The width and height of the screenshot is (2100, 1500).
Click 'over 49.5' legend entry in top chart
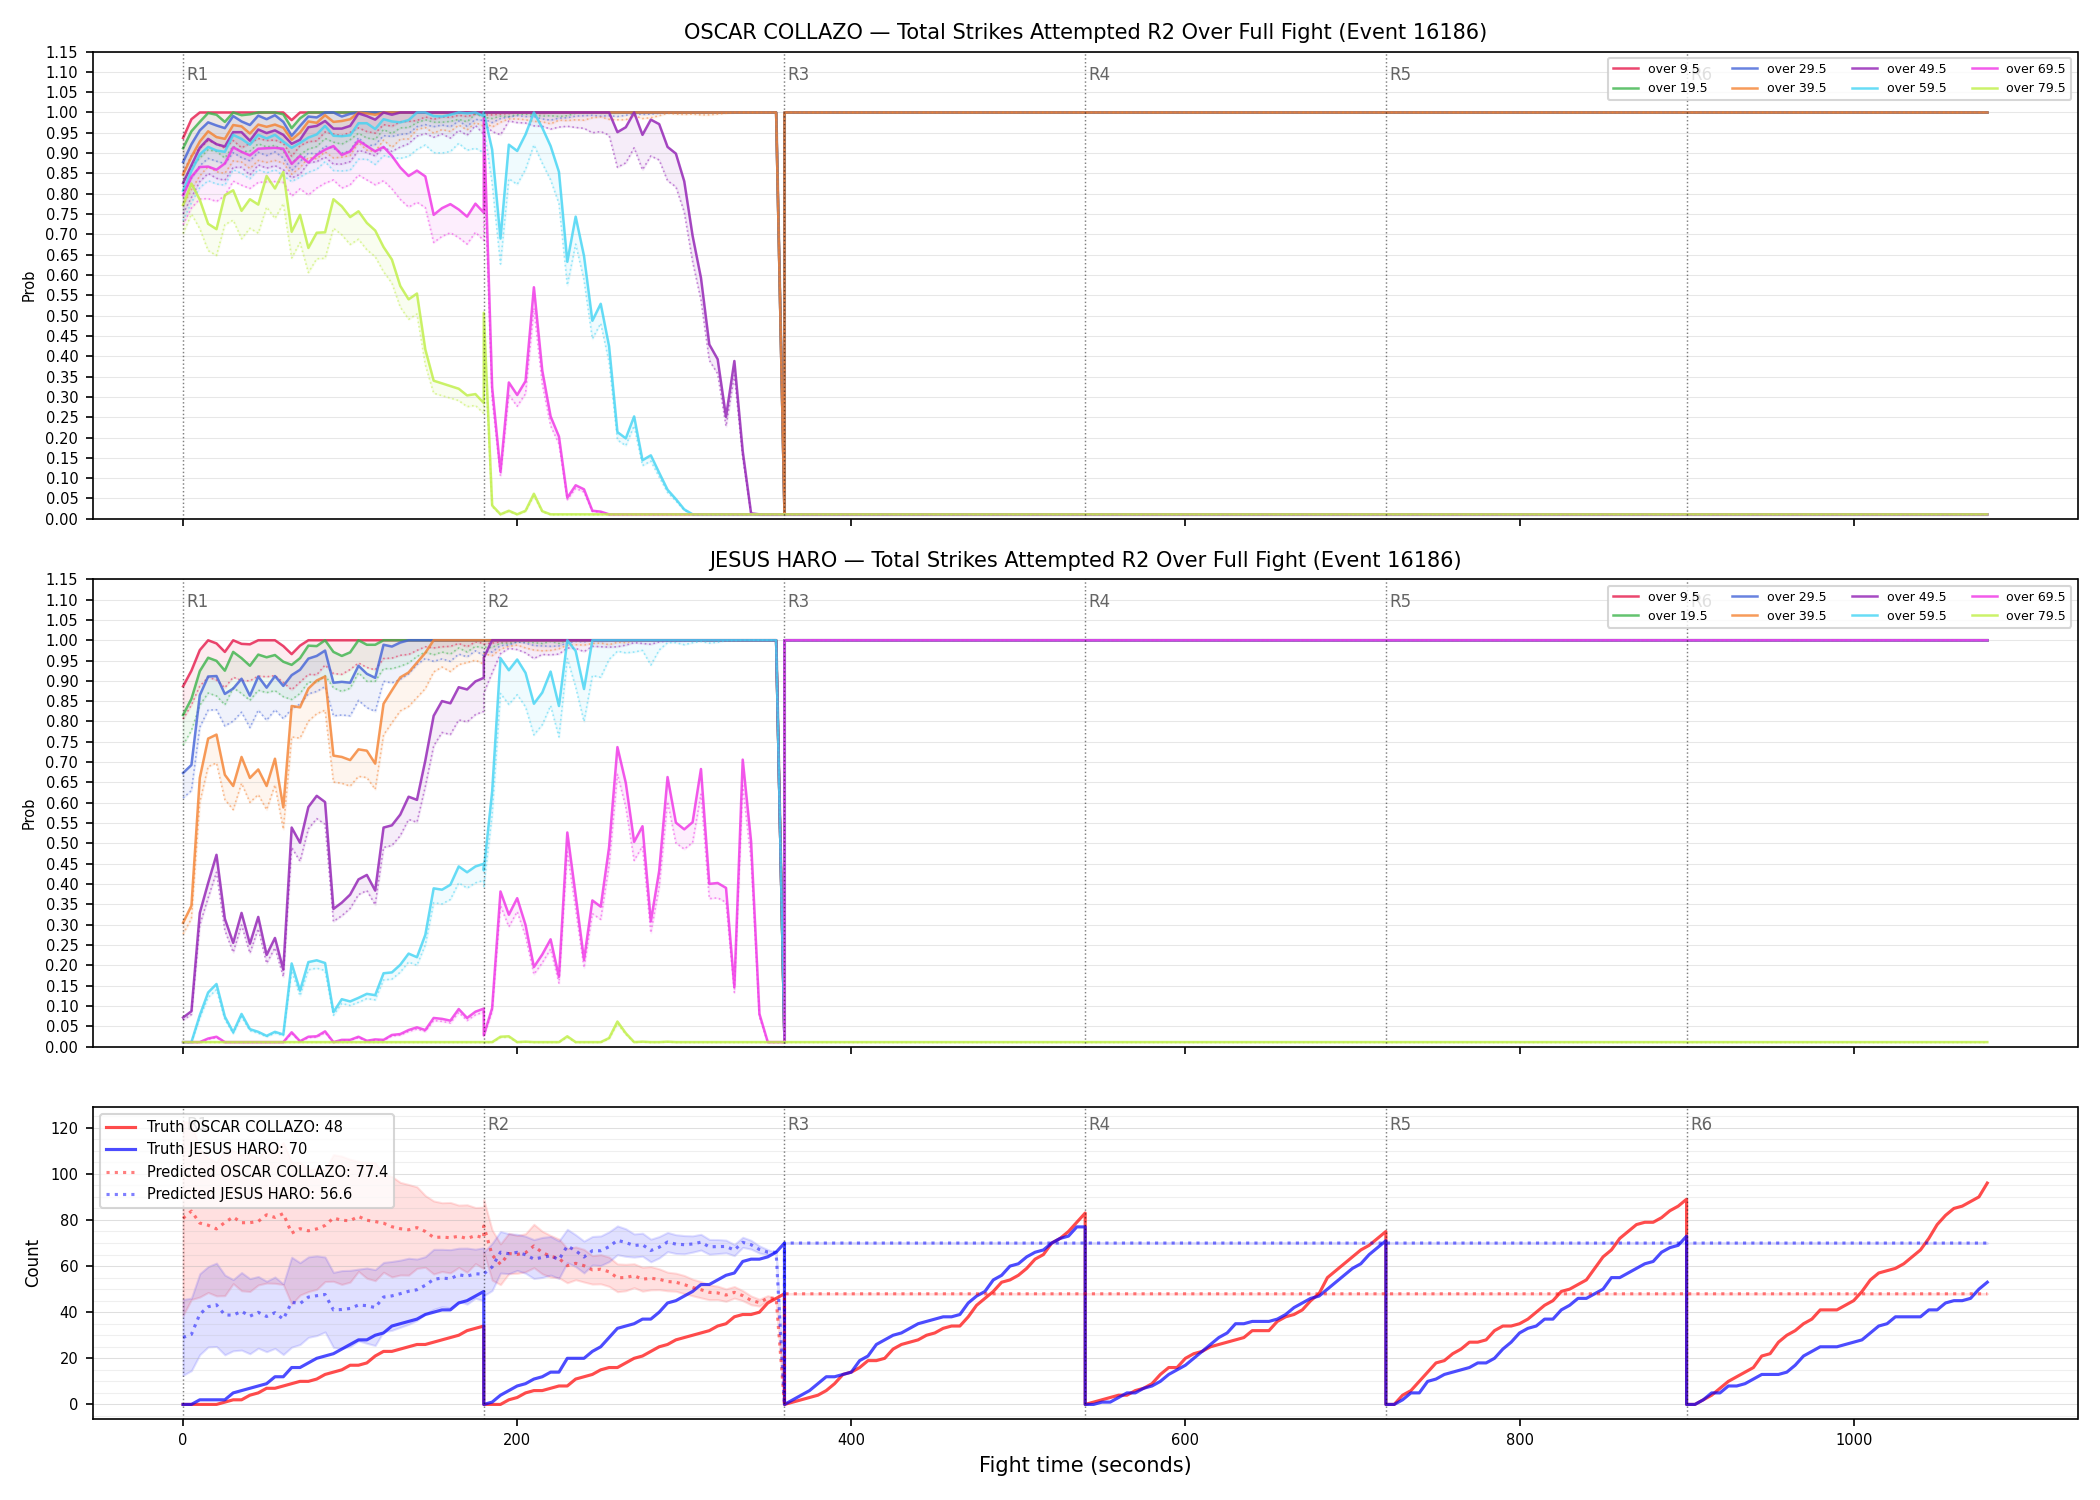[1899, 69]
